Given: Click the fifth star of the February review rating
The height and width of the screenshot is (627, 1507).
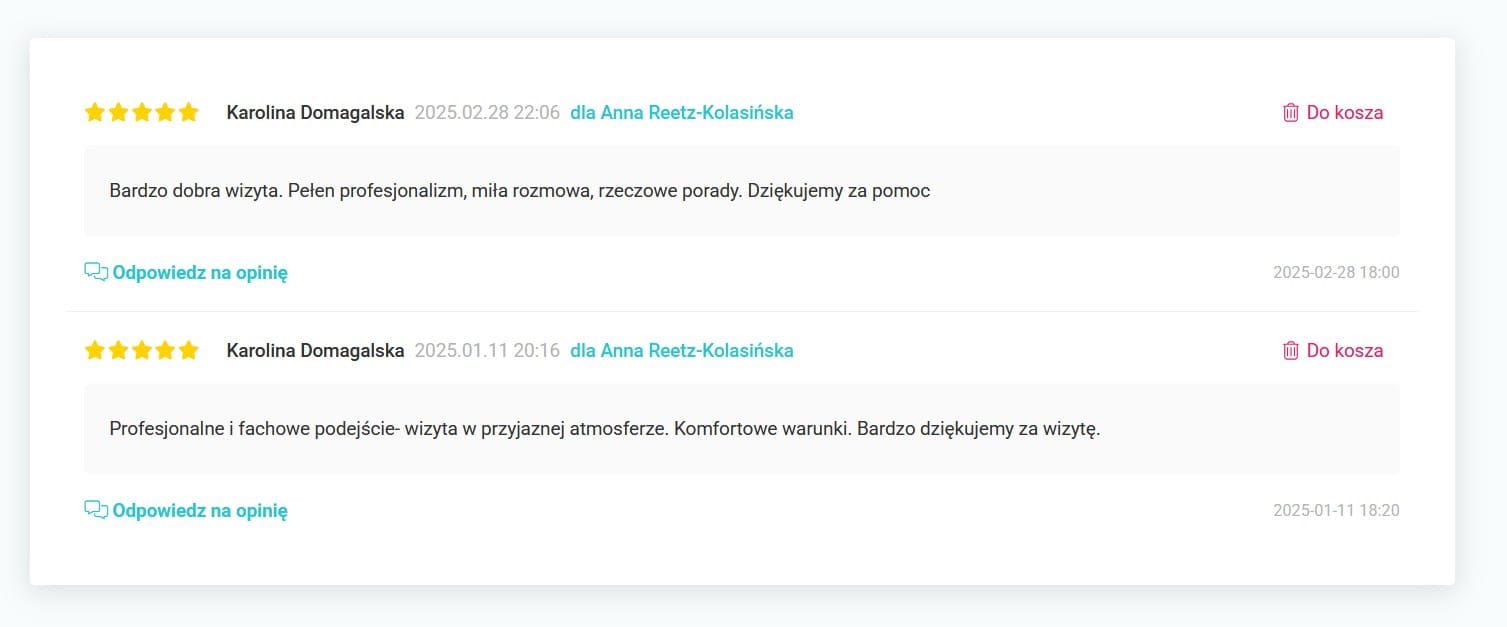Looking at the screenshot, I should click(189, 112).
